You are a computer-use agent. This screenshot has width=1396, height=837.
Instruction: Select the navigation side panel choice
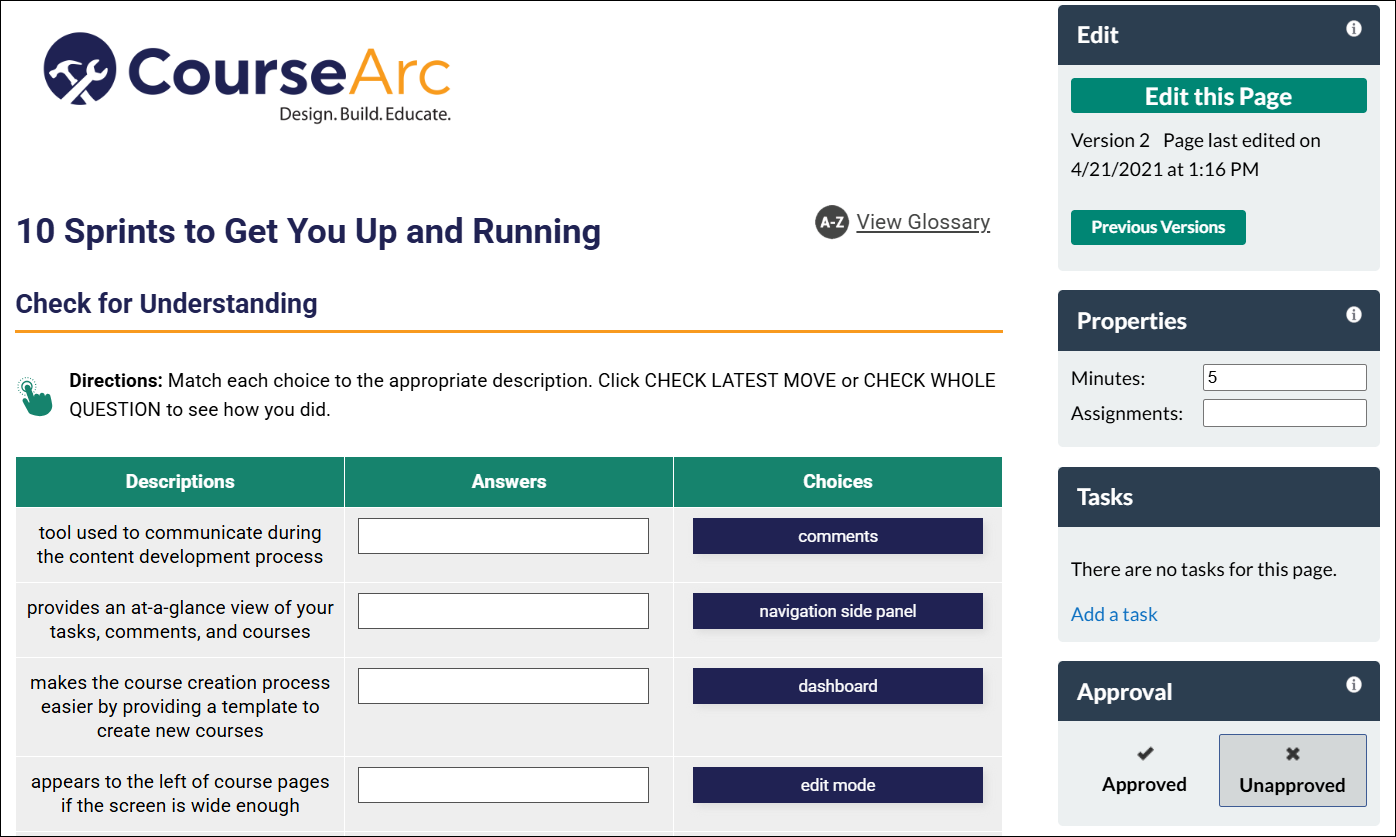pyautogui.click(x=837, y=610)
